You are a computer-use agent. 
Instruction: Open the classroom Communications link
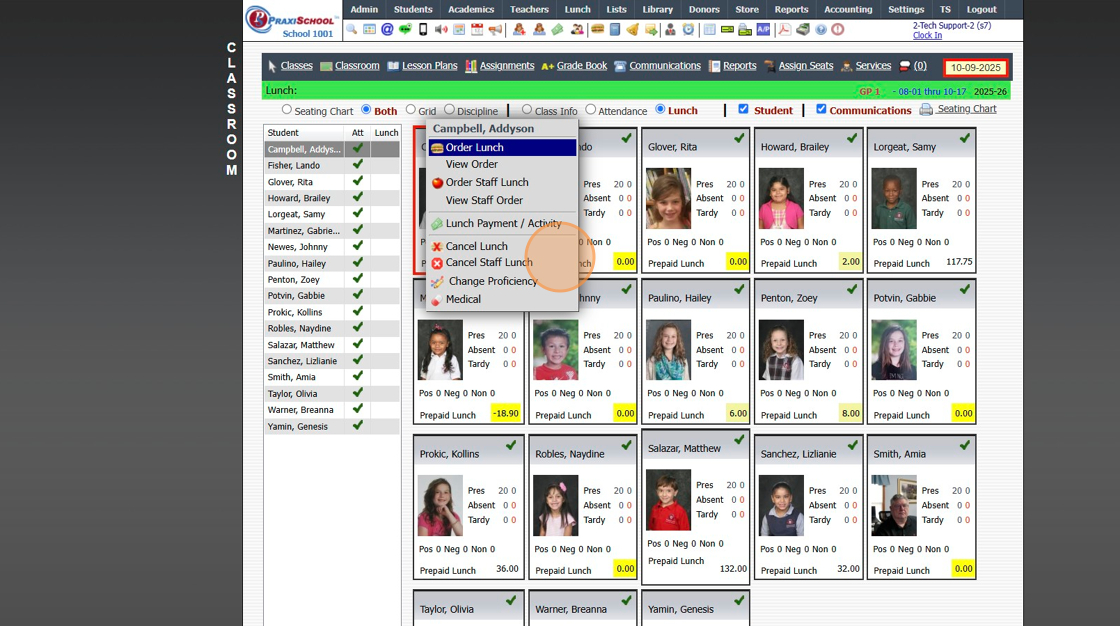tap(665, 66)
